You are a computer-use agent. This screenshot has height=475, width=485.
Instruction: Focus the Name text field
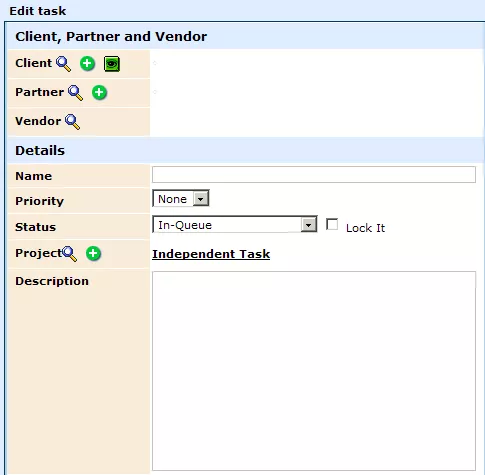pos(314,174)
